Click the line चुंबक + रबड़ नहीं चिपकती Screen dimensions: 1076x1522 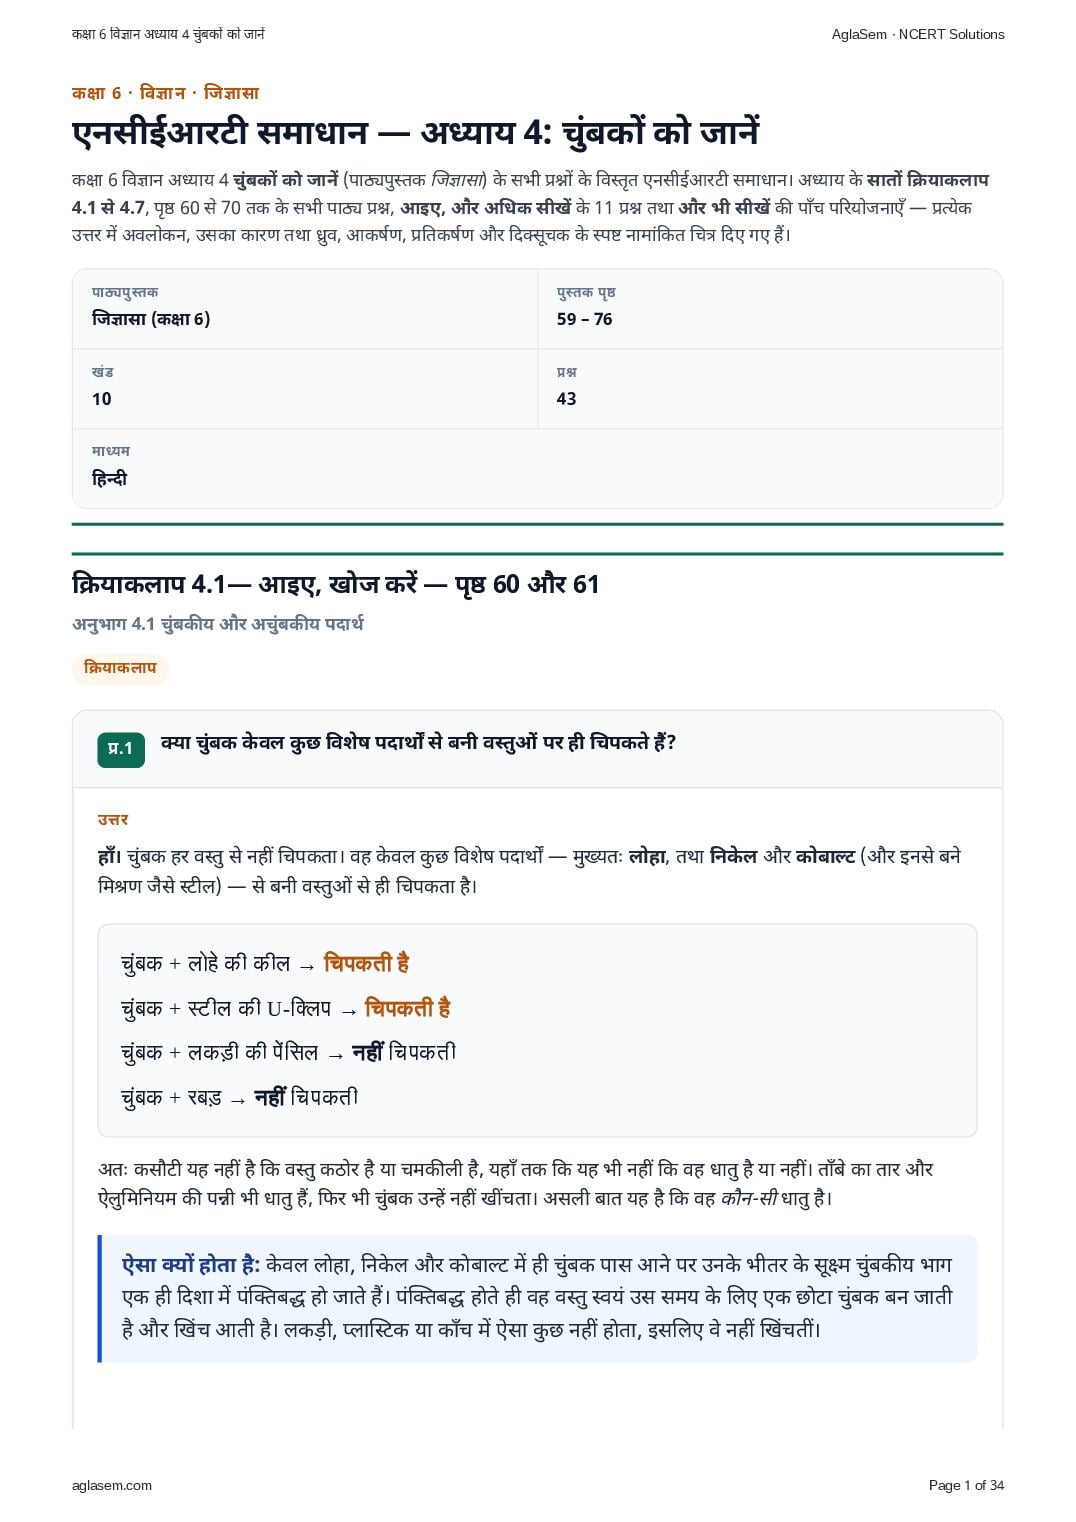[x=239, y=1097]
